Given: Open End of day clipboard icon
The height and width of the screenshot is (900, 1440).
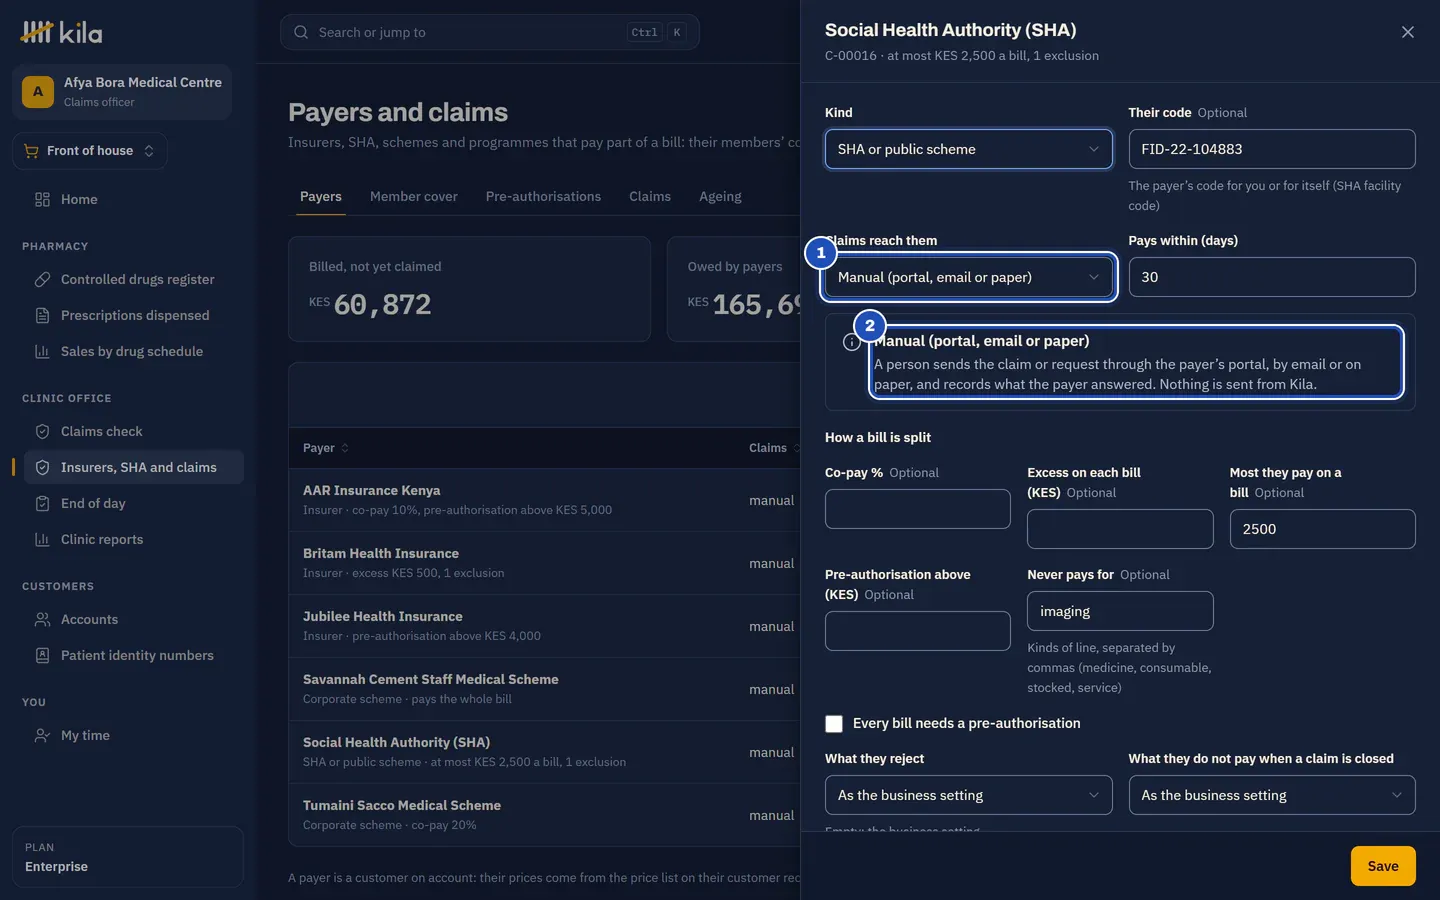Looking at the screenshot, I should [42, 503].
